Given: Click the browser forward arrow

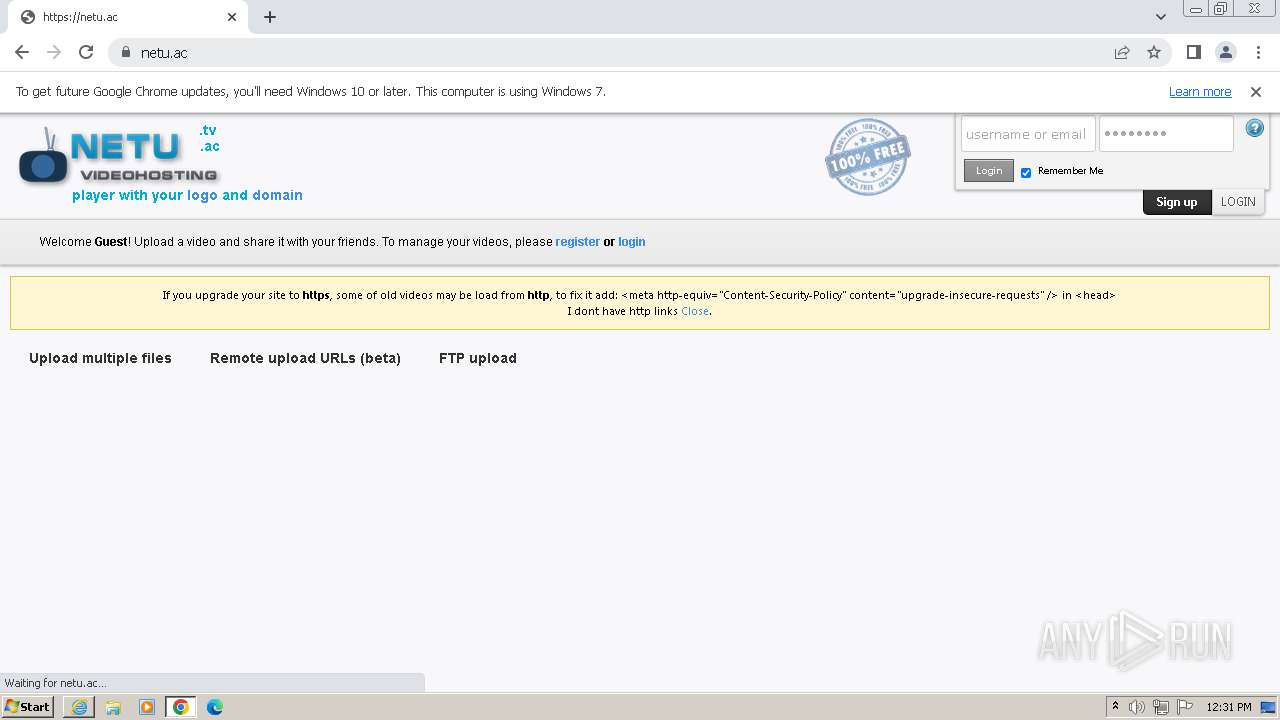Looking at the screenshot, I should coord(54,52).
